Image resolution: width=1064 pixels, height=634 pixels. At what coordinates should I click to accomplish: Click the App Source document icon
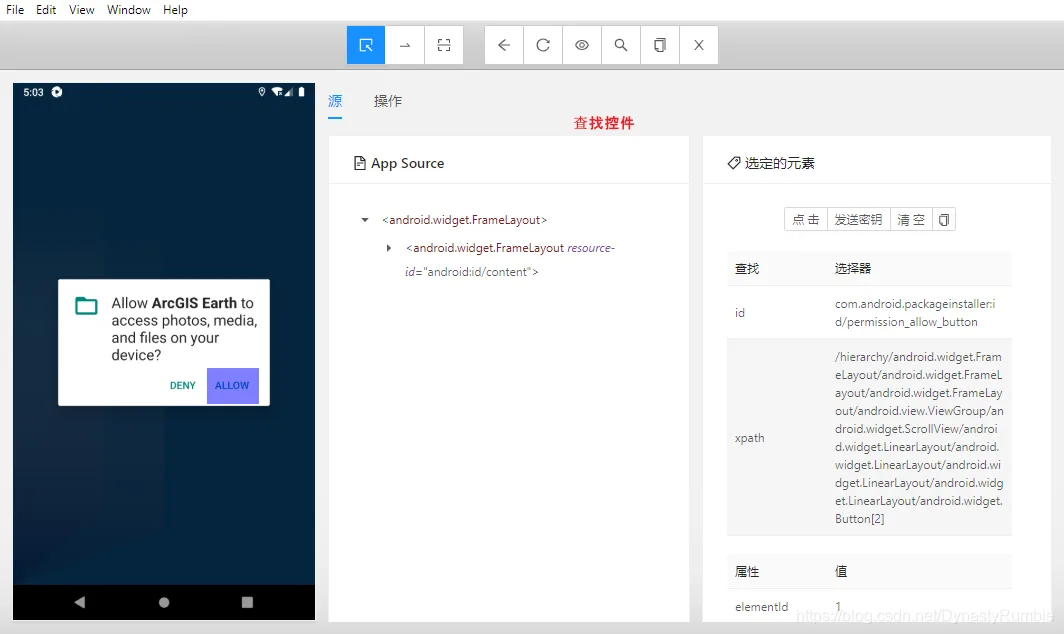pos(360,163)
